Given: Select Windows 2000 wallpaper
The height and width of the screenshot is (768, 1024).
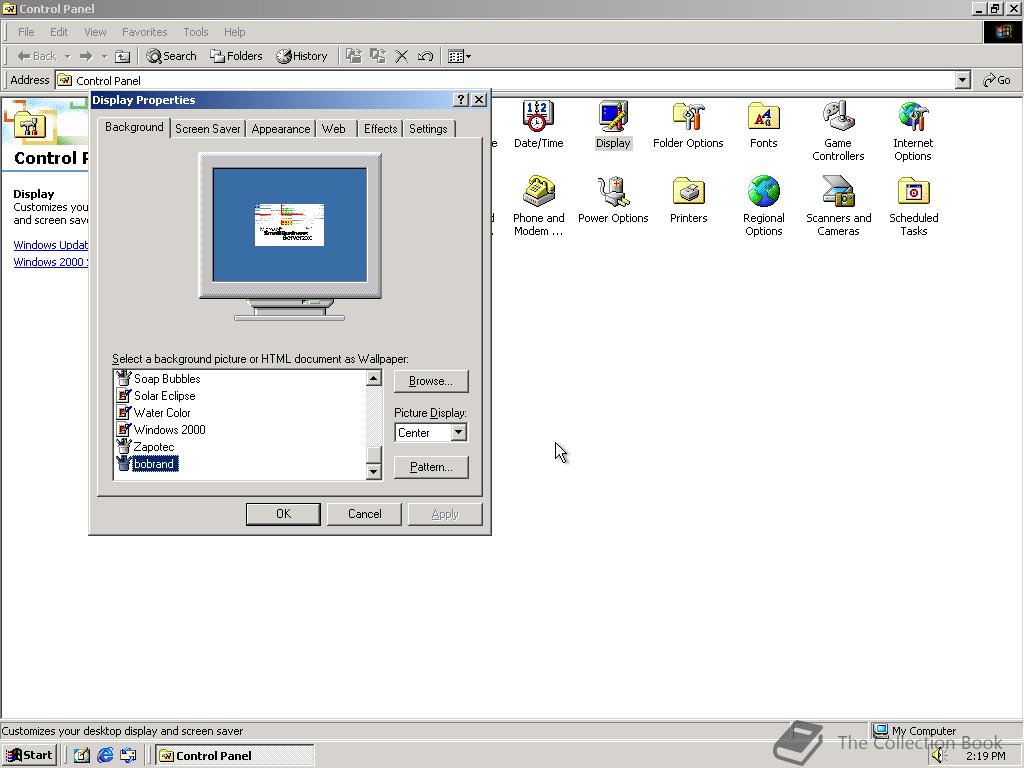Looking at the screenshot, I should [x=161, y=430].
